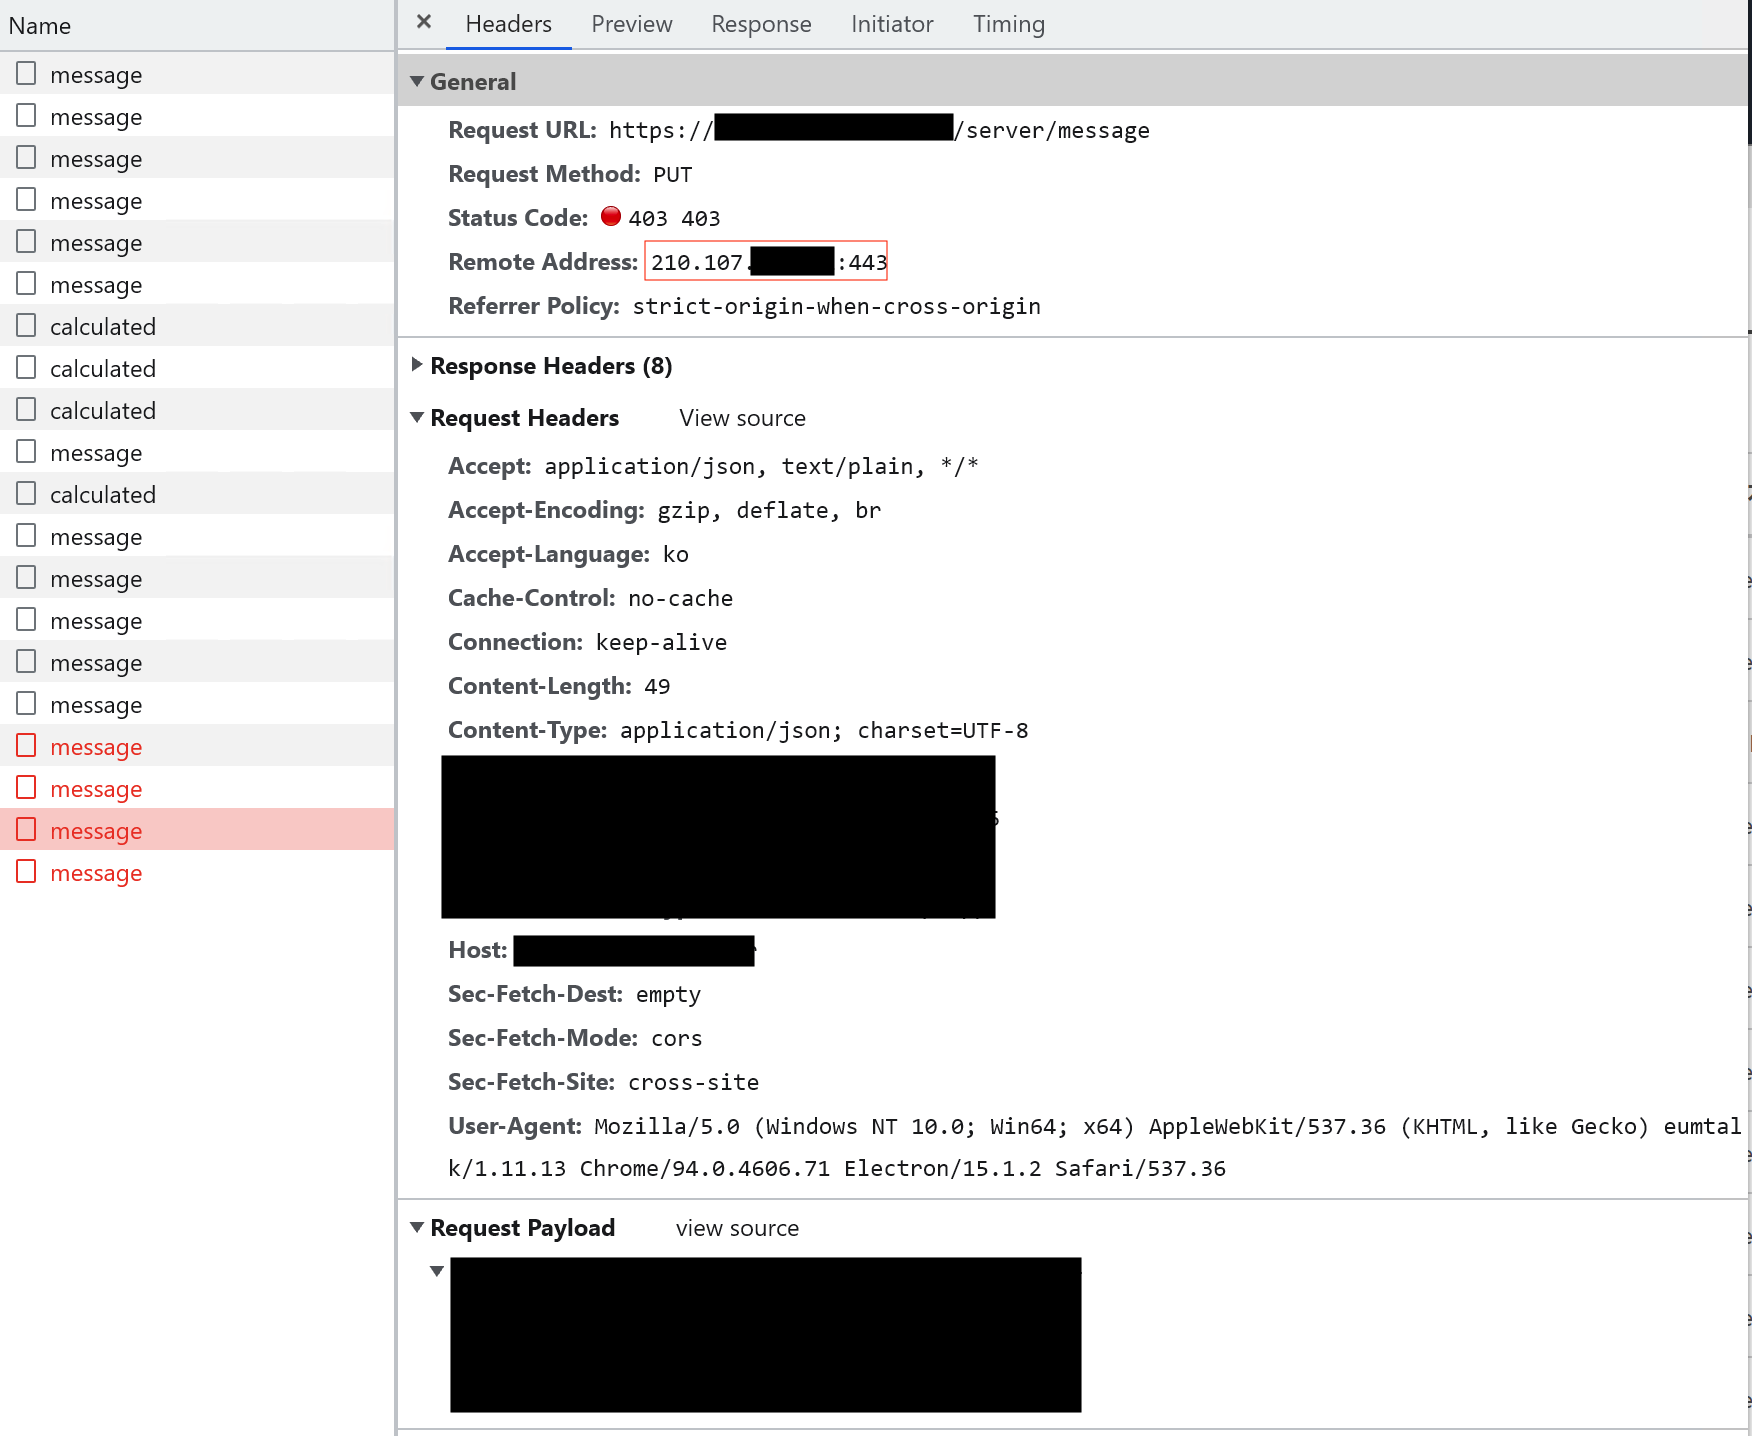Screen dimensions: 1752x1436
Task: Click the file icon of second calculated row
Action: 26,367
